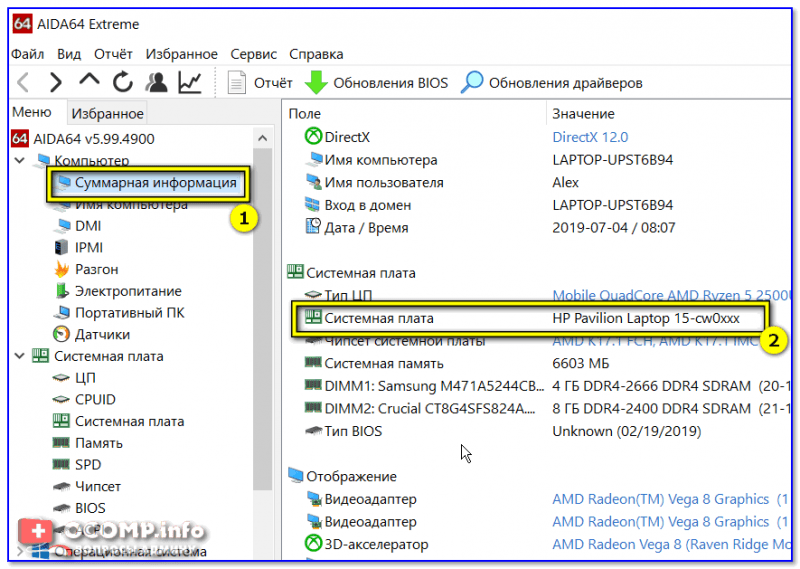Open the Mobile QuadCore AMD Ryzen link
Image resolution: width=800 pixels, height=569 pixels.
tap(671, 295)
